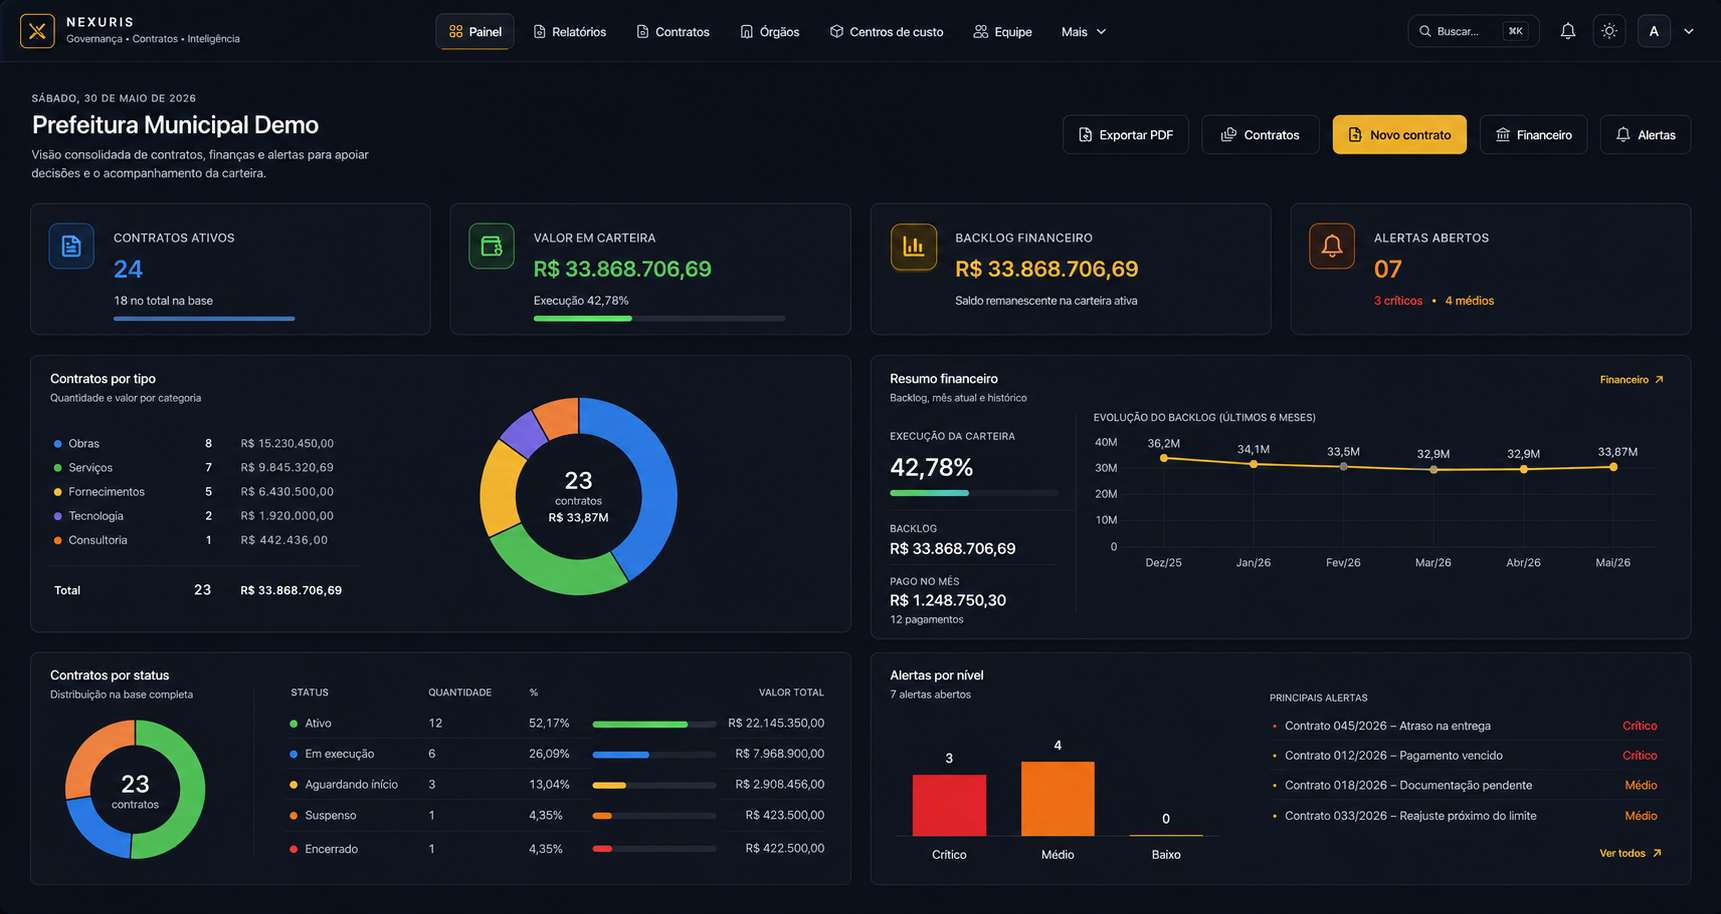
Task: Toggle the light/dark theme sun icon
Action: pyautogui.click(x=1609, y=31)
